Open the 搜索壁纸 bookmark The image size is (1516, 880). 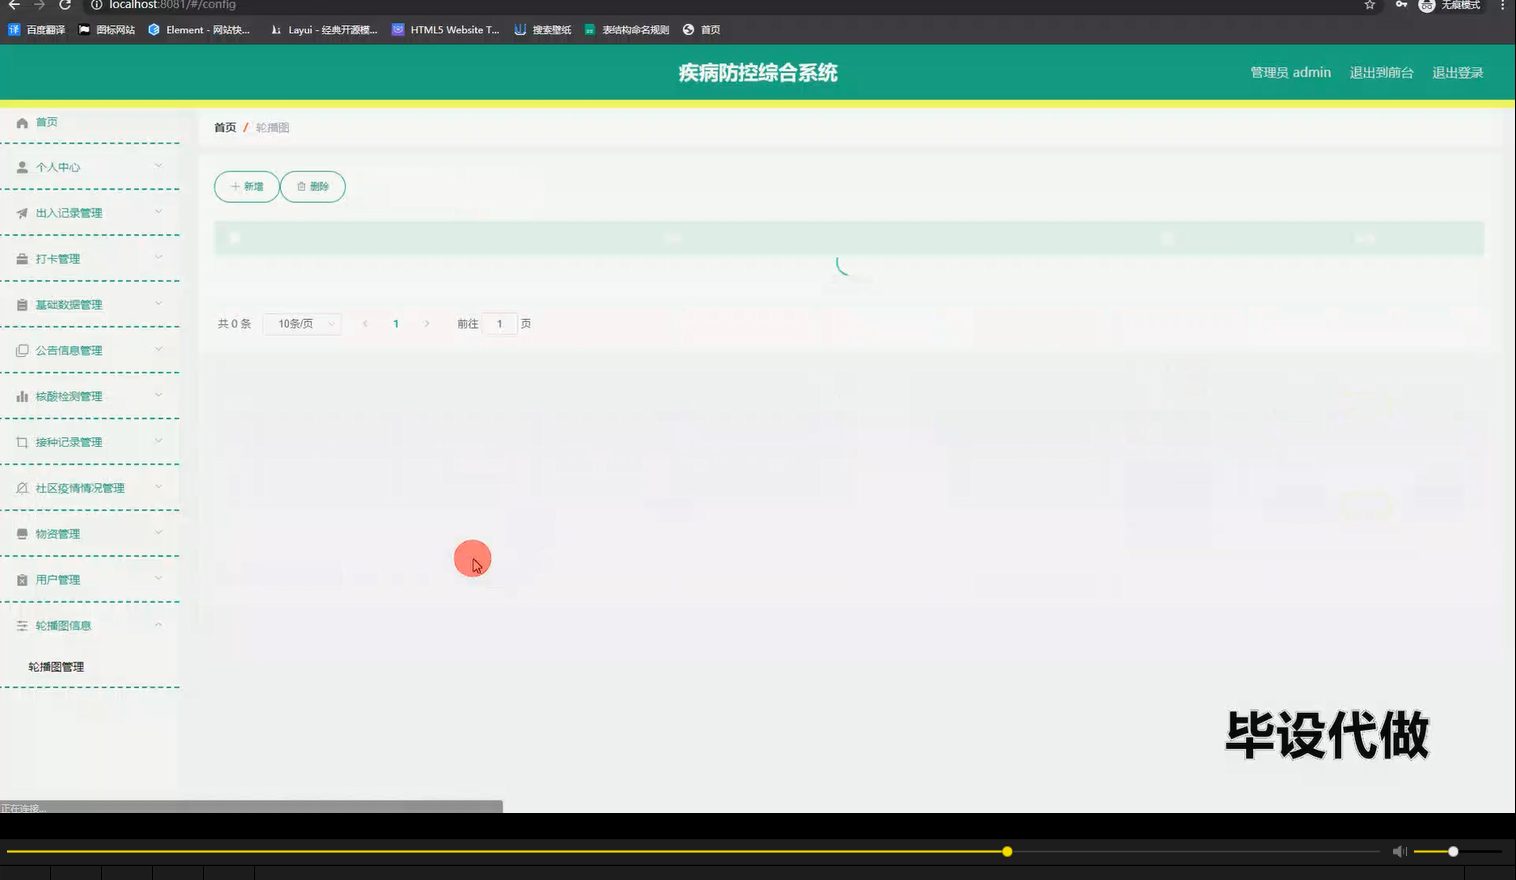point(543,30)
